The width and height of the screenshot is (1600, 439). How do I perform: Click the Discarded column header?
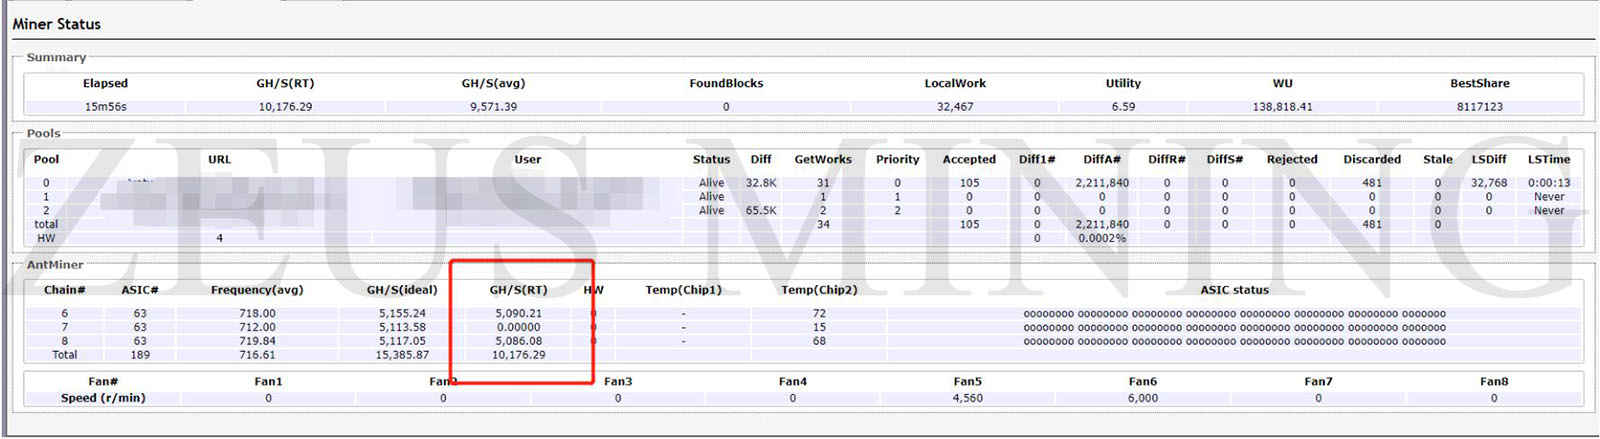click(x=1372, y=159)
